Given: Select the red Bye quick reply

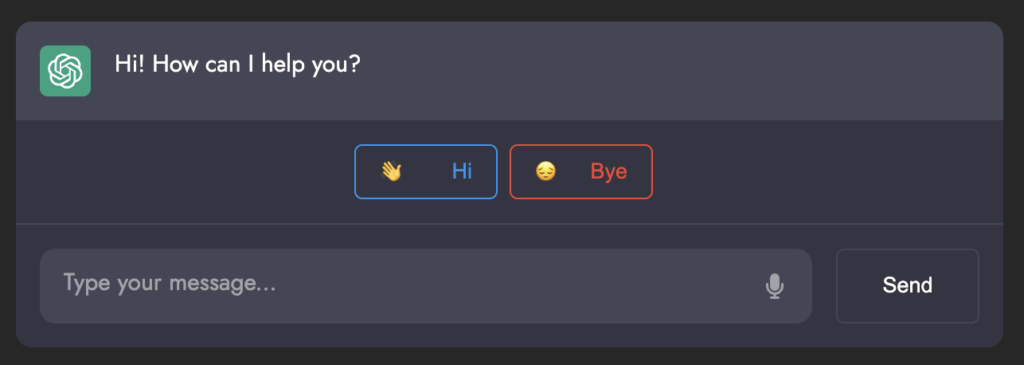Looking at the screenshot, I should pos(581,172).
